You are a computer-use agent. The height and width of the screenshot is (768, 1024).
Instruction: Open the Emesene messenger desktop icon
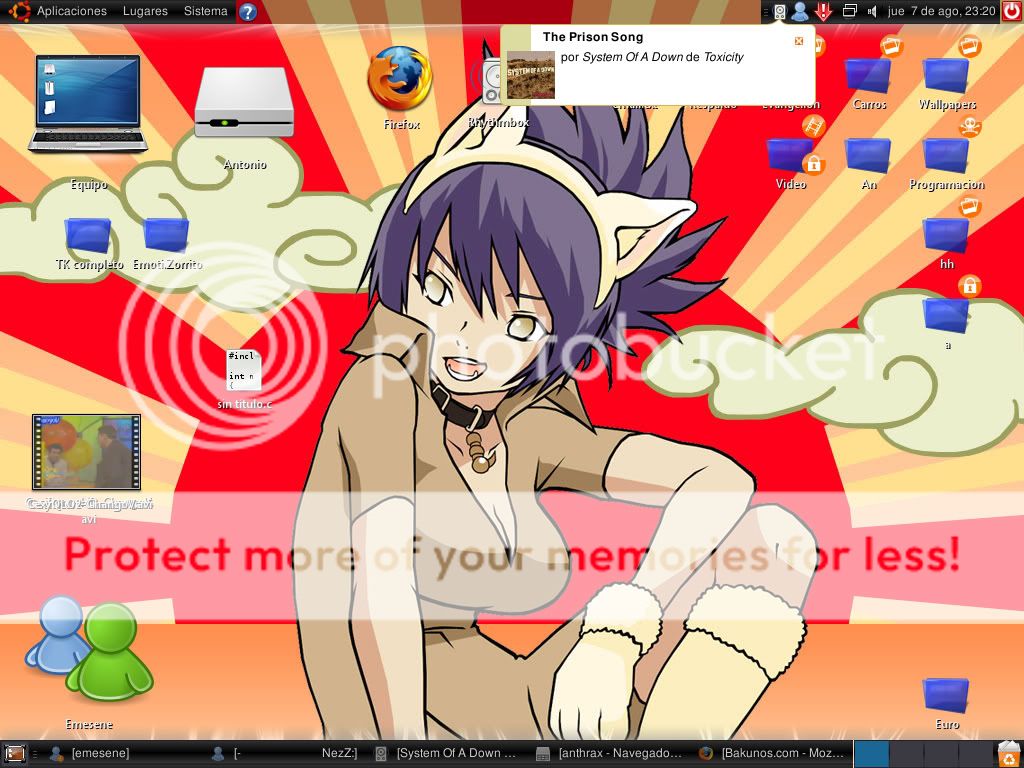tap(88, 650)
